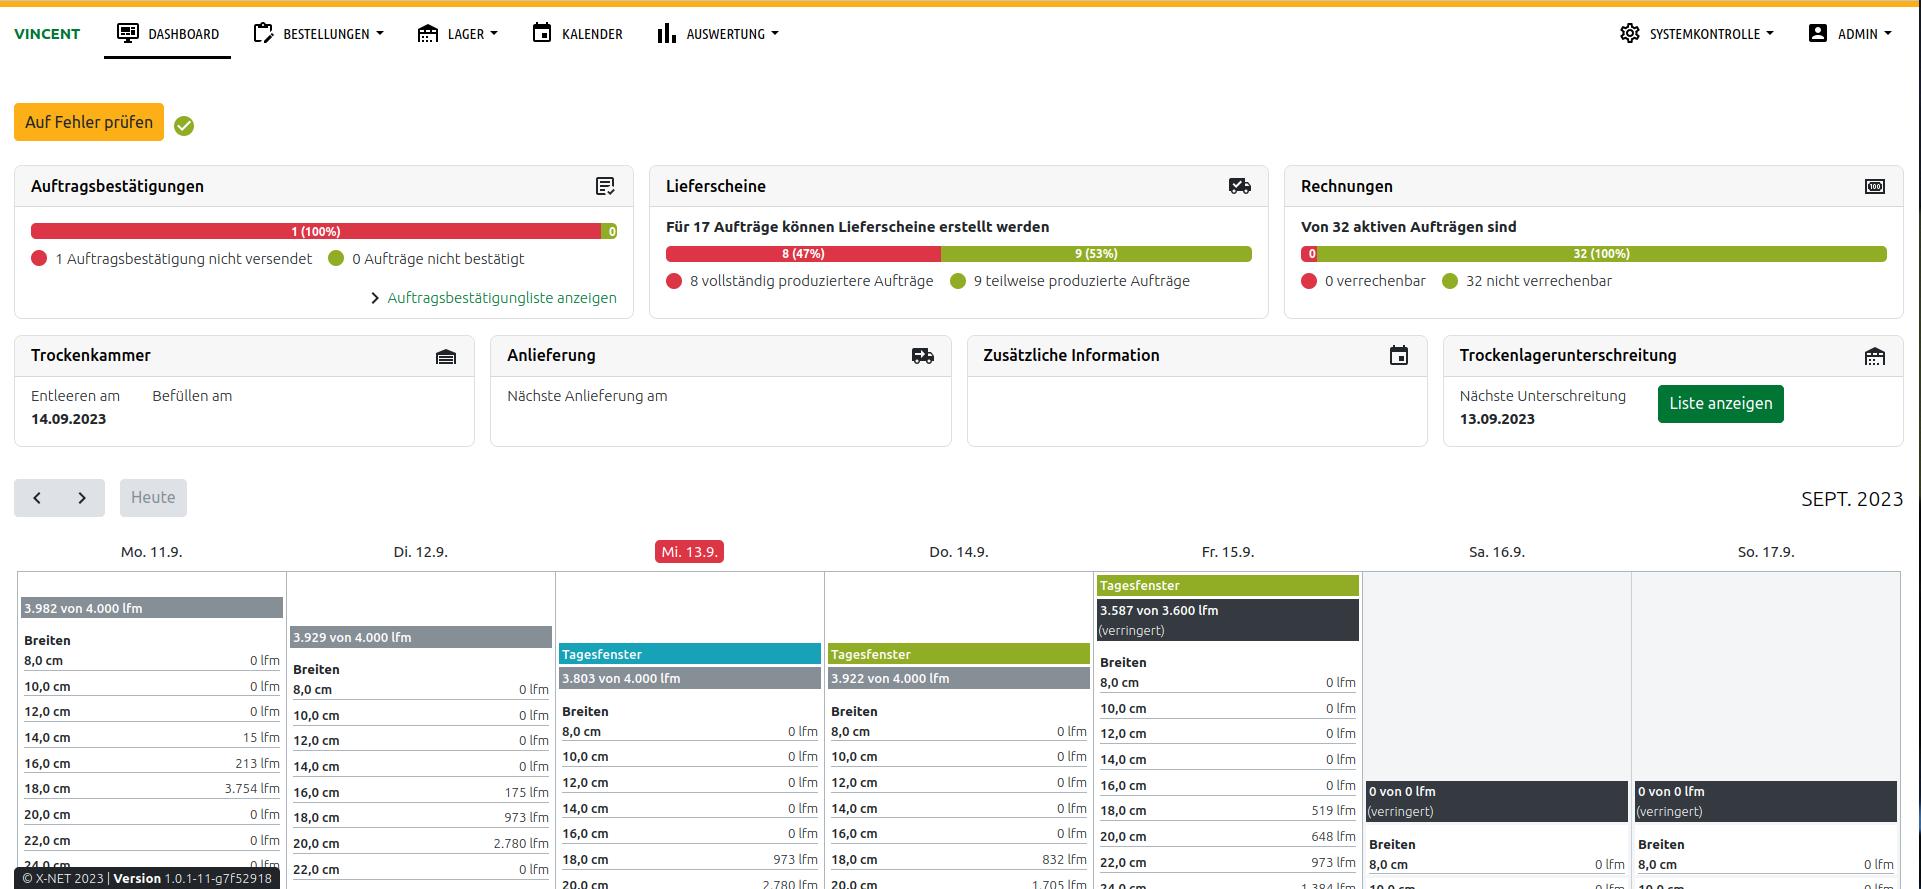Viewport: 1921px width, 889px height.
Task: Go to the Kalender page
Action: pos(577,34)
